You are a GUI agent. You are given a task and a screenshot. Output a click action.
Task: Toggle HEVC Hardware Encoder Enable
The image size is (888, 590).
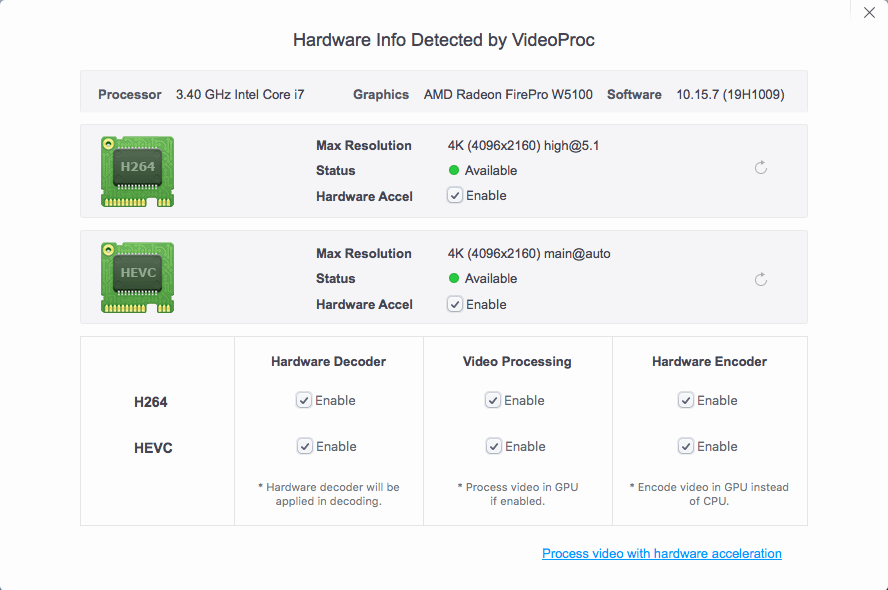coord(686,446)
